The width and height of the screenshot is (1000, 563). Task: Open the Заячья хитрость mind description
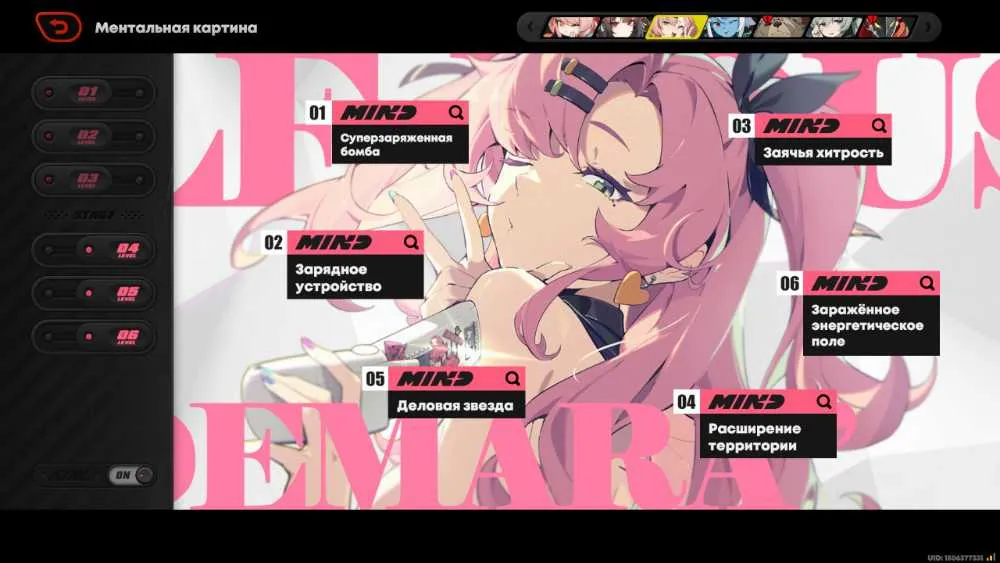823,152
